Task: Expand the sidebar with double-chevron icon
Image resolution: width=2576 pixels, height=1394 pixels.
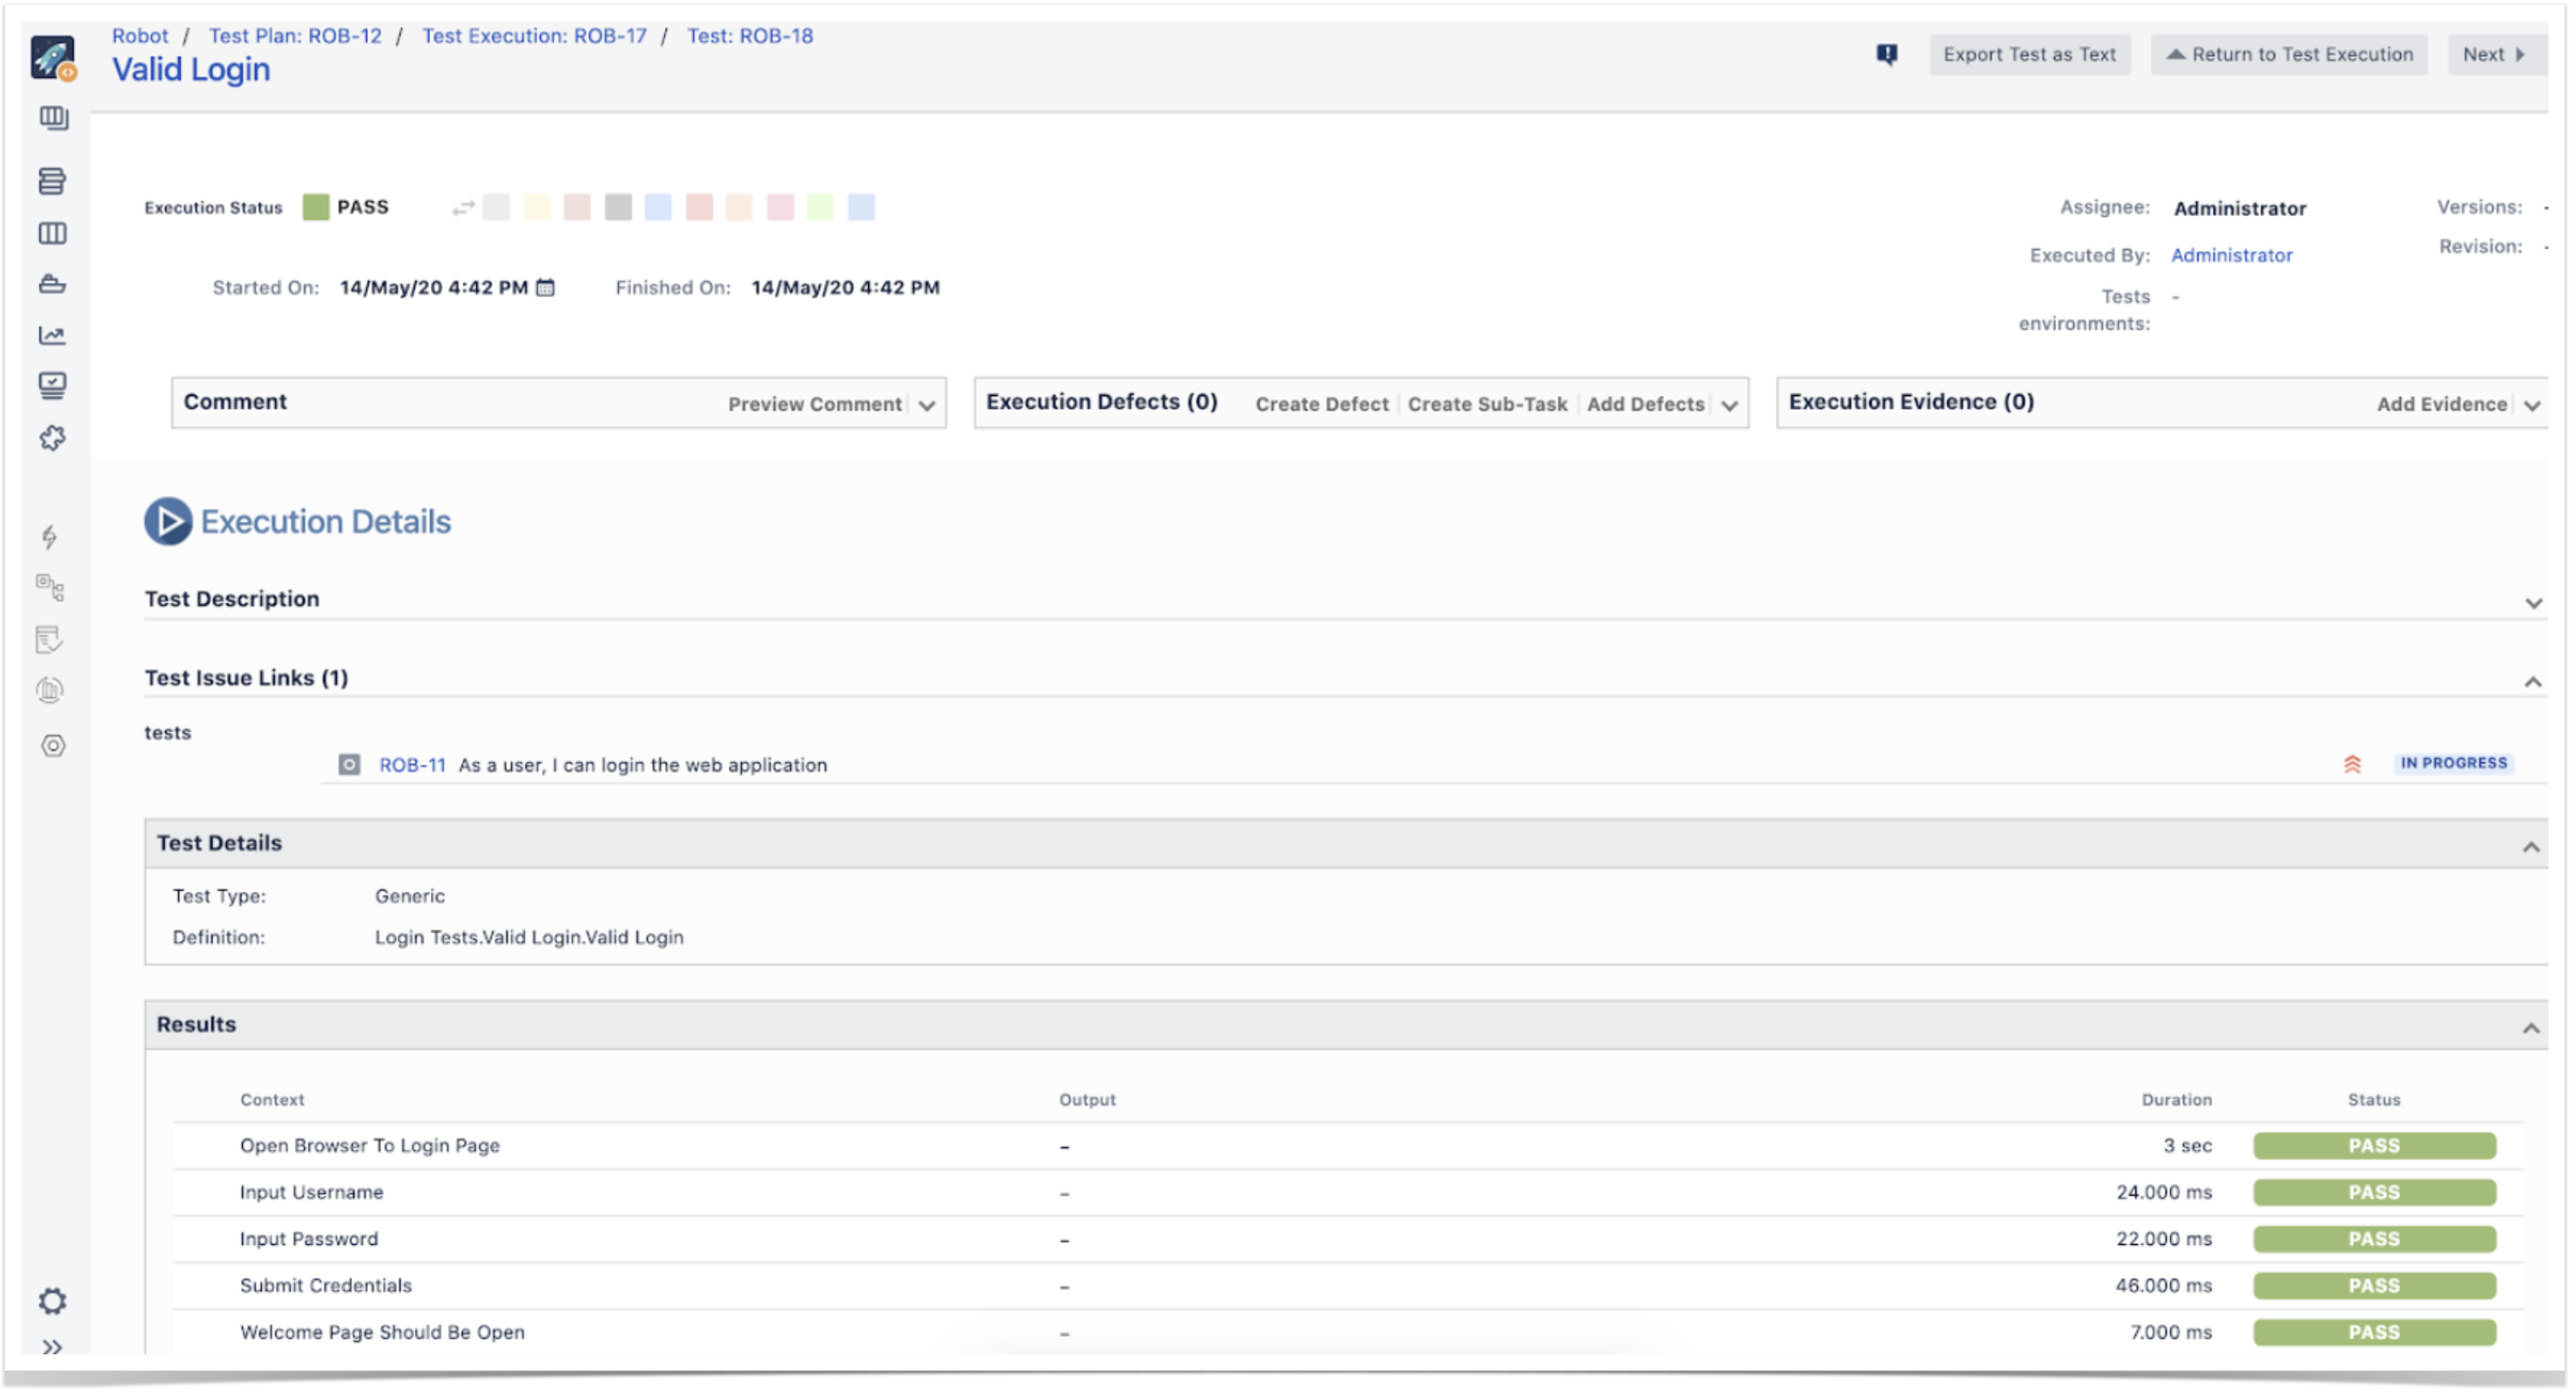Action: pos(52,1348)
